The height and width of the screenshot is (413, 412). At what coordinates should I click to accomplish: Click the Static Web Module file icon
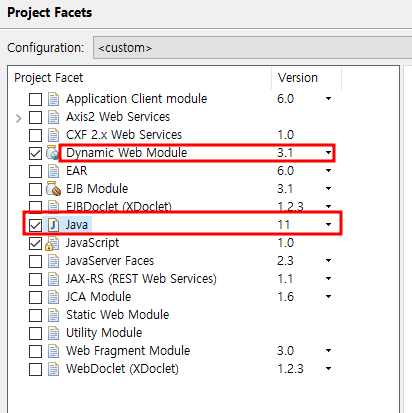tap(53, 315)
